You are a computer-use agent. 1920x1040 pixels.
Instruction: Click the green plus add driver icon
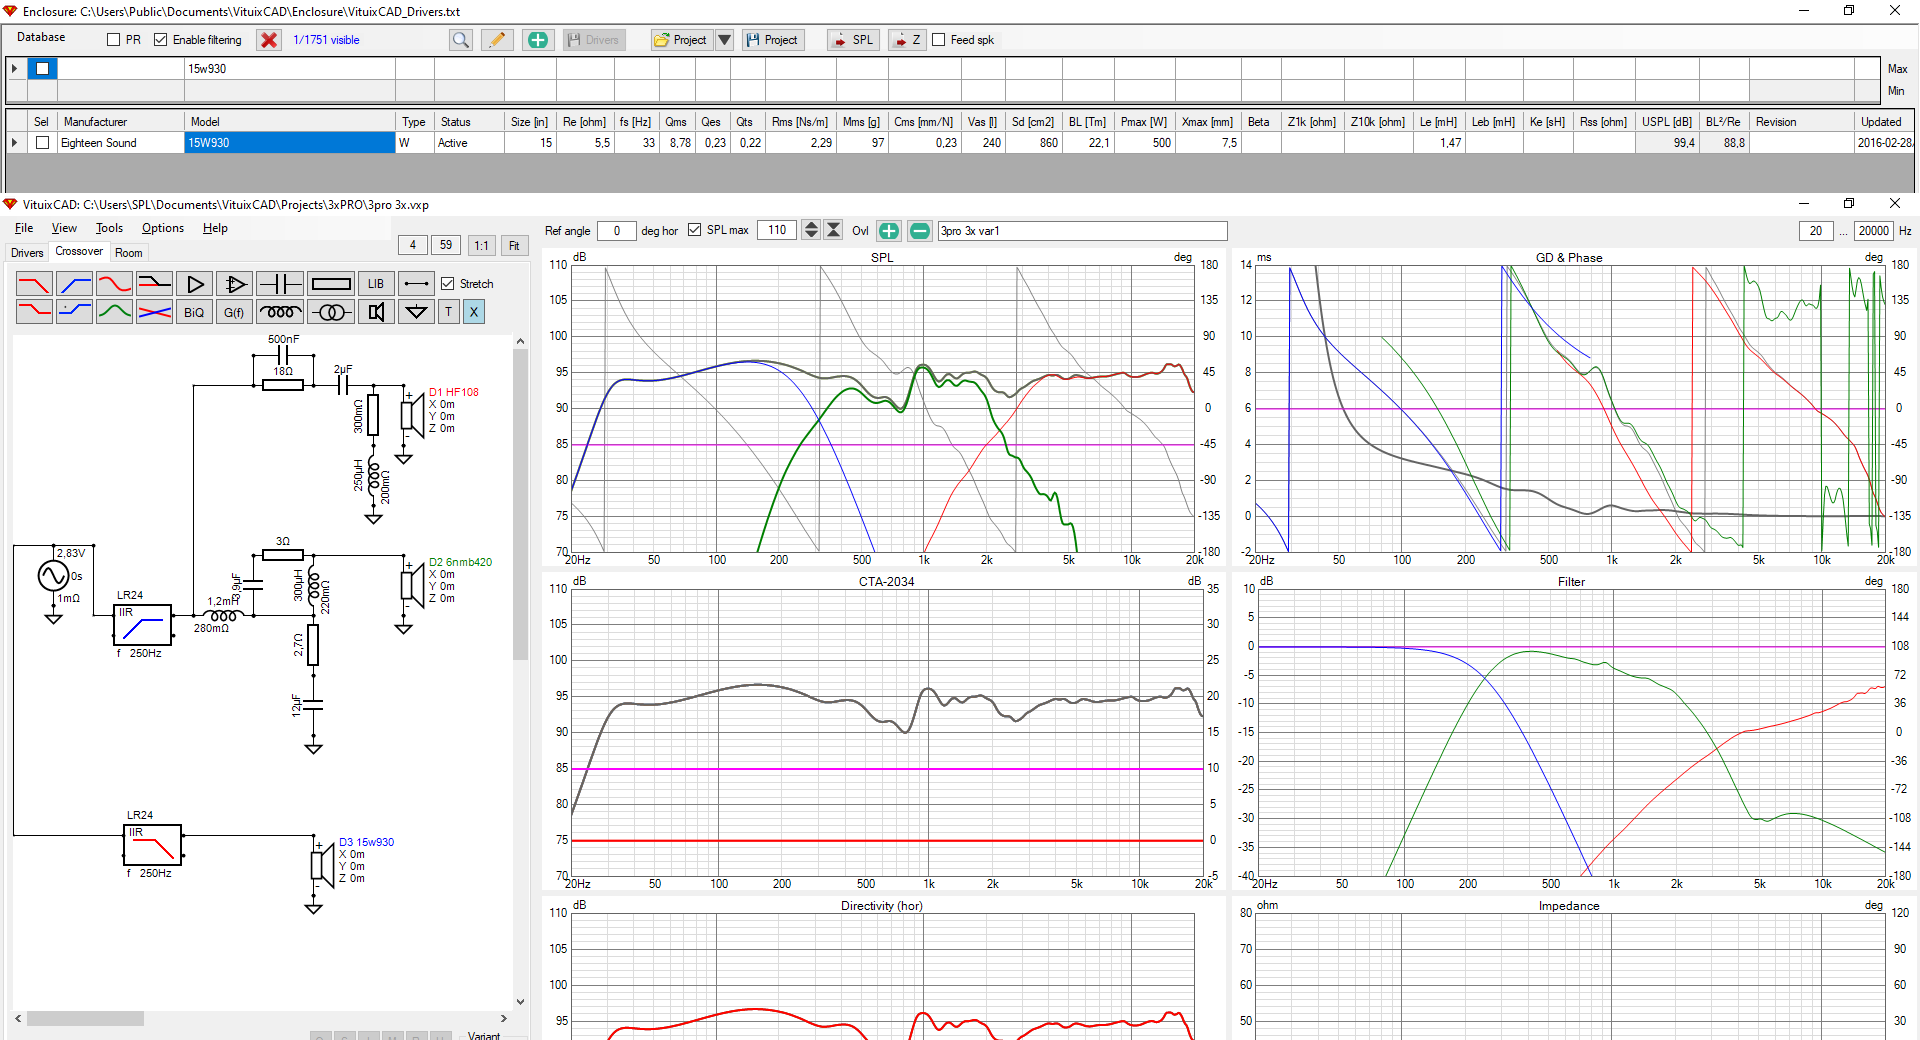pos(538,40)
